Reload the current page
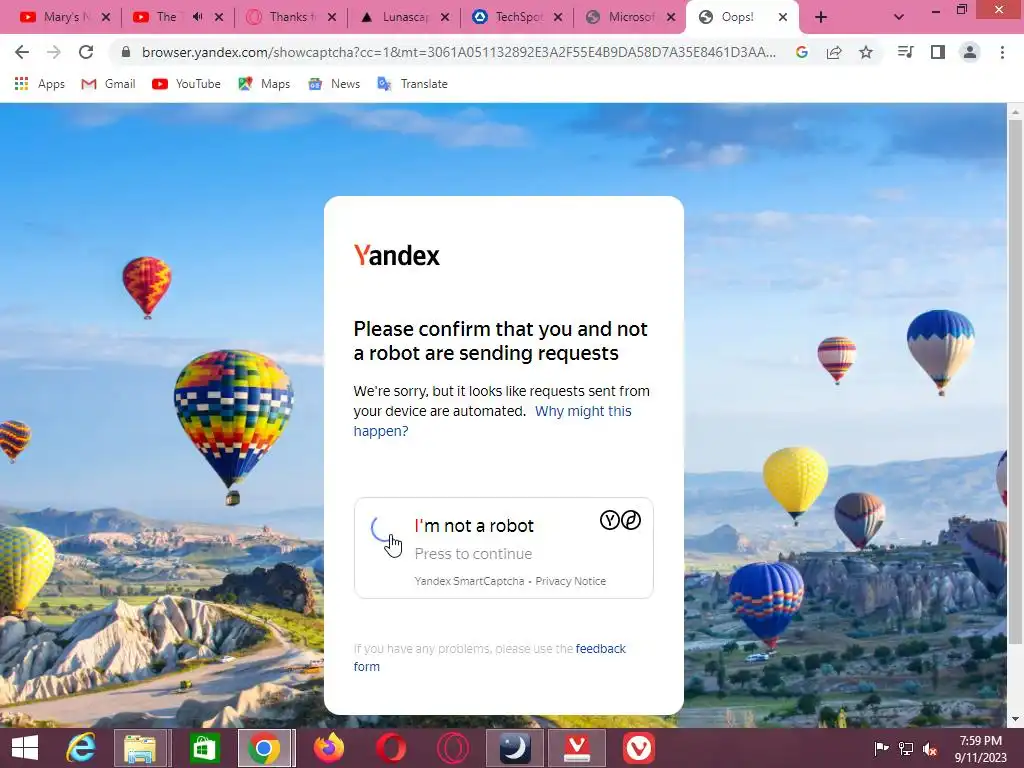Image resolution: width=1024 pixels, height=768 pixels. (86, 52)
